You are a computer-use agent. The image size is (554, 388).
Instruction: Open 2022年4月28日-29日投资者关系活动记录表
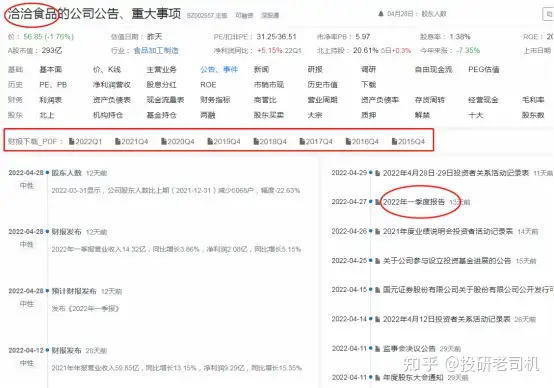tap(456, 173)
